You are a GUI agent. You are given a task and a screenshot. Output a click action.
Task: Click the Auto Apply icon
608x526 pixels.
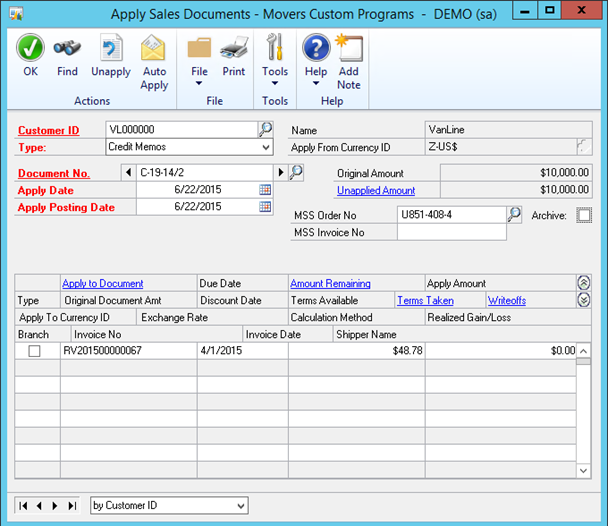click(154, 48)
